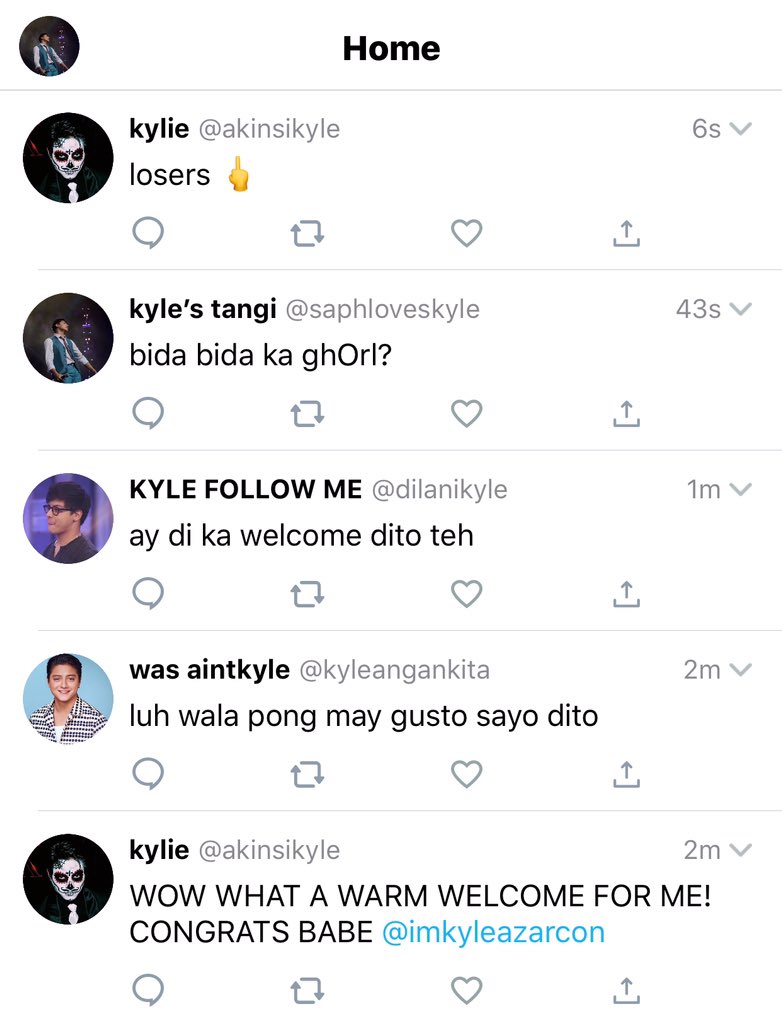Open options chevron on the 6s tweet
This screenshot has height=1024, width=782.
pyautogui.click(x=740, y=129)
